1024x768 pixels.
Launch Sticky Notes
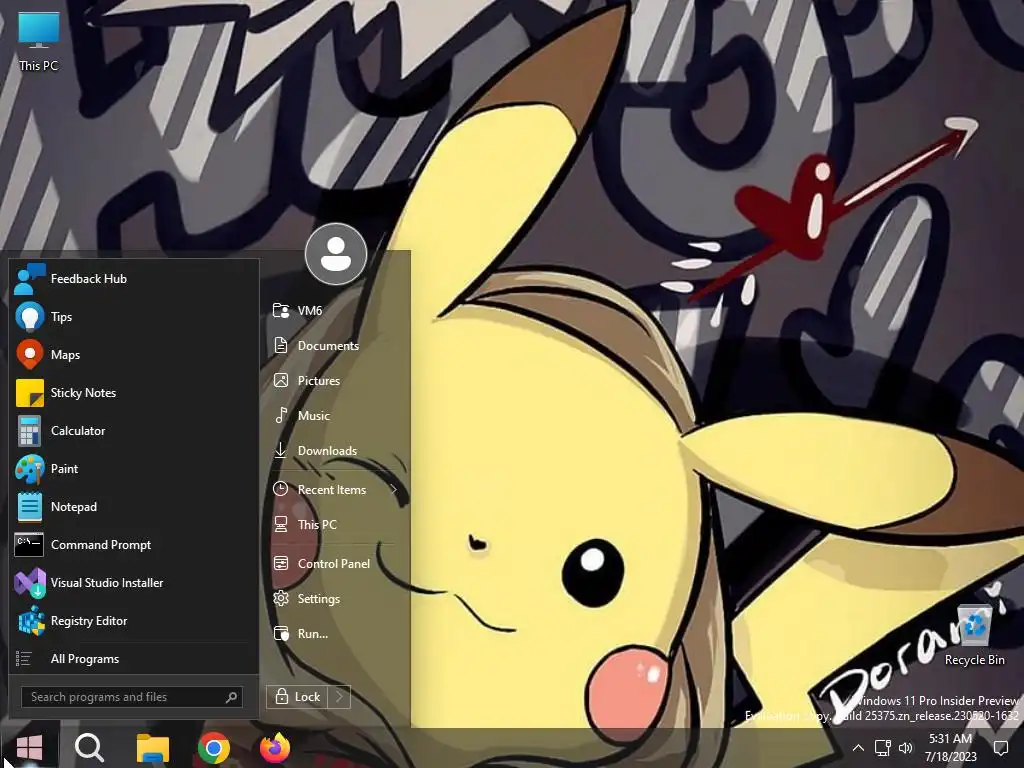tap(133, 392)
